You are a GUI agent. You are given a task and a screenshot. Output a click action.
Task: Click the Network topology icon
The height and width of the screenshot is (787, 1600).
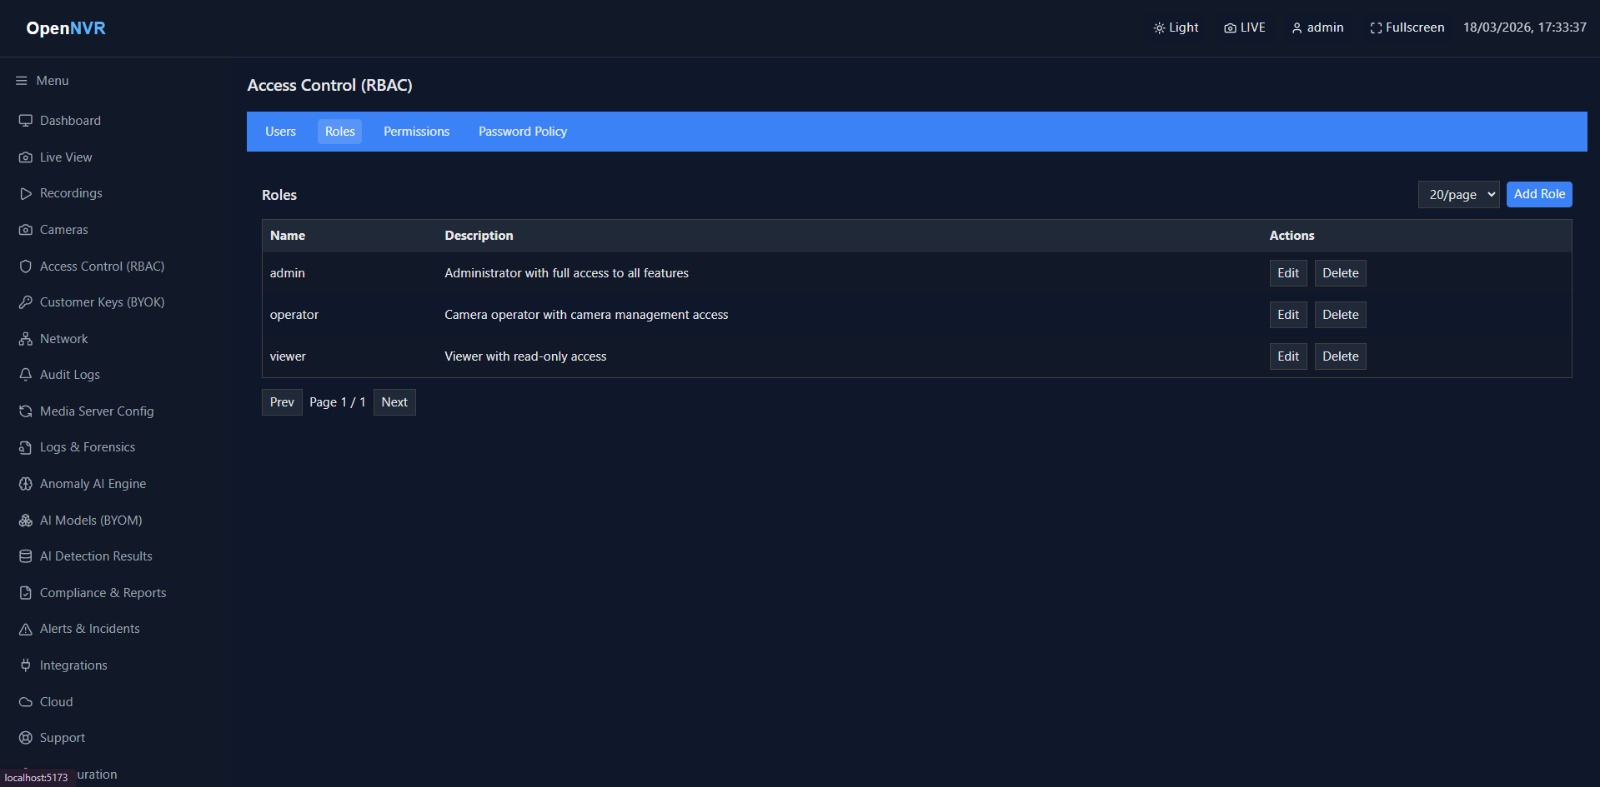[x=26, y=339]
